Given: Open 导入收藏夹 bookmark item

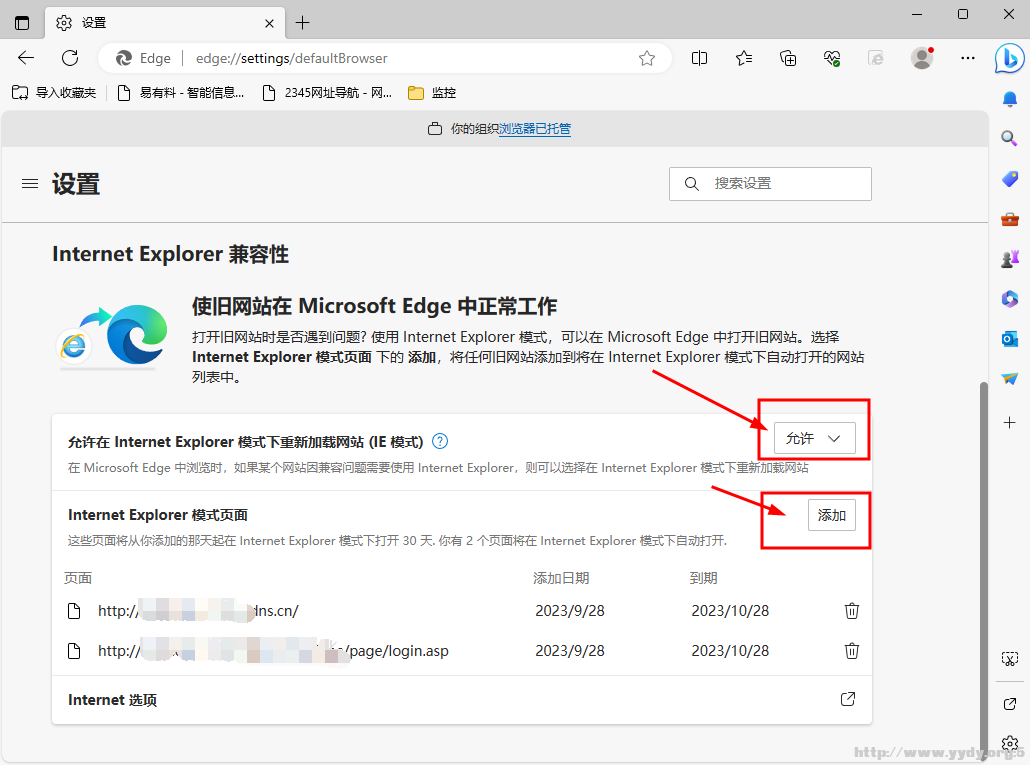Looking at the screenshot, I should point(54,93).
